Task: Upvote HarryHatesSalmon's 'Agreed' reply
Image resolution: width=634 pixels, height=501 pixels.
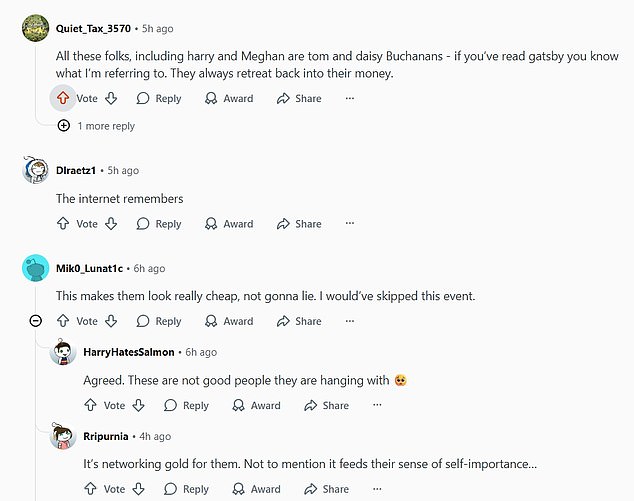Action: coord(90,405)
